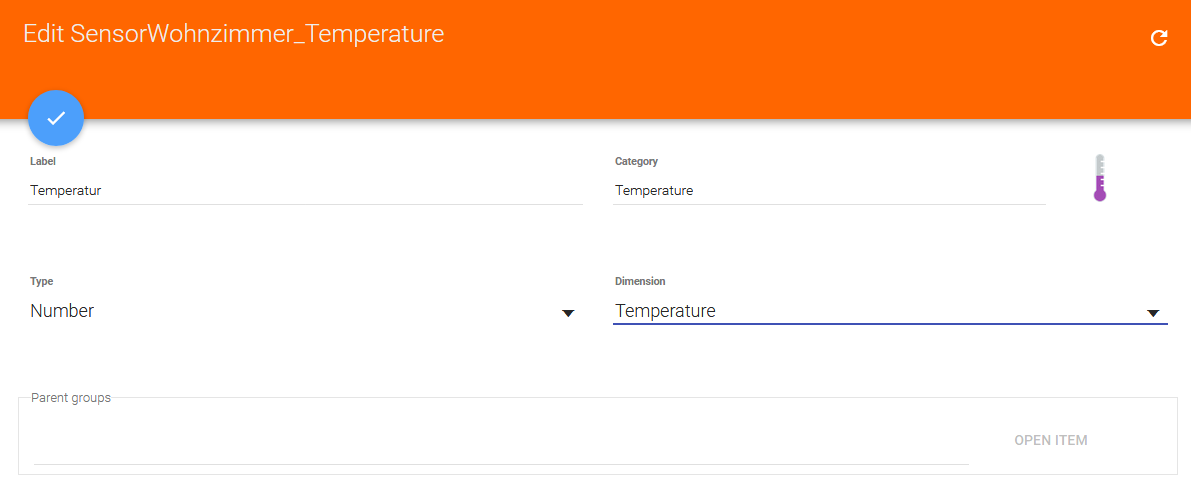Click the Type dropdown arrow

(x=568, y=313)
